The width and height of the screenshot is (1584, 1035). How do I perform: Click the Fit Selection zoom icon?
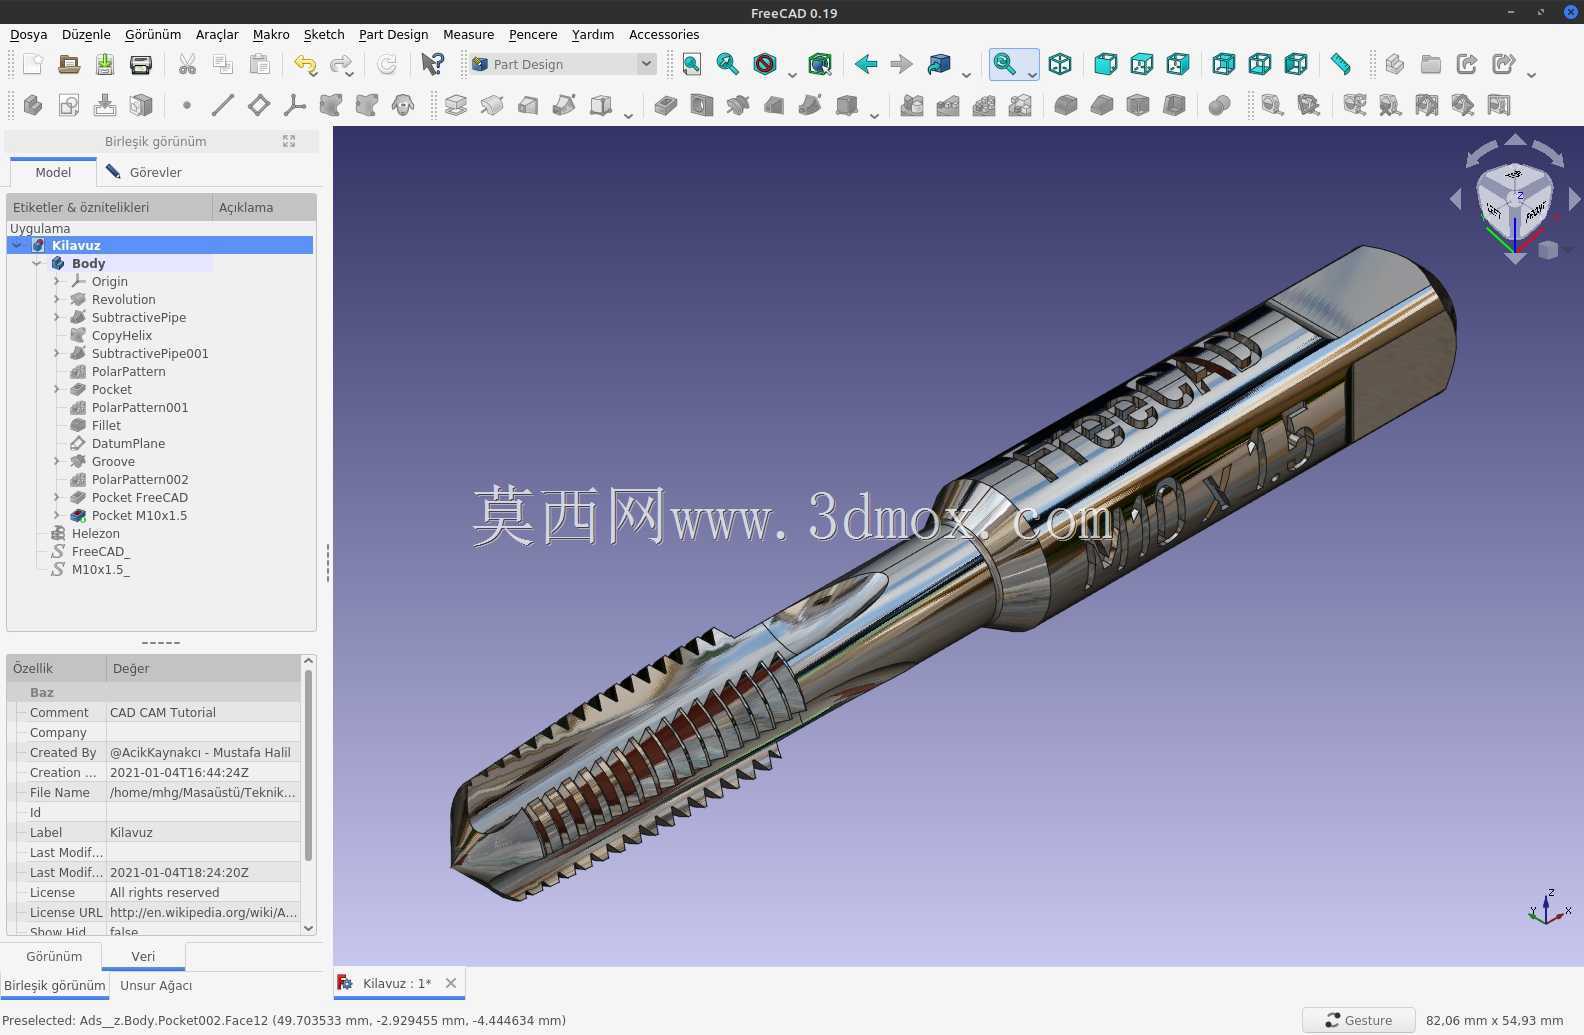[728, 64]
